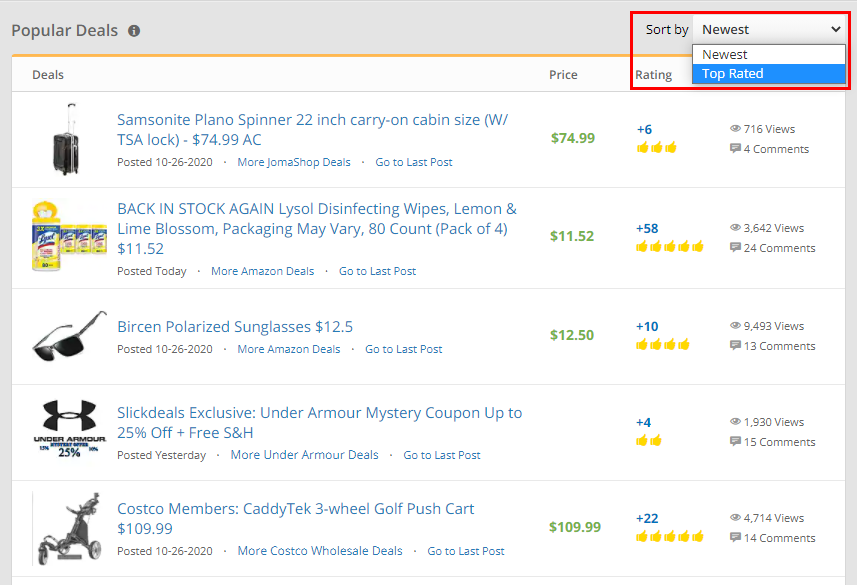Click the Lysol wipes product thumbnail
The height and width of the screenshot is (585, 857).
point(69,236)
